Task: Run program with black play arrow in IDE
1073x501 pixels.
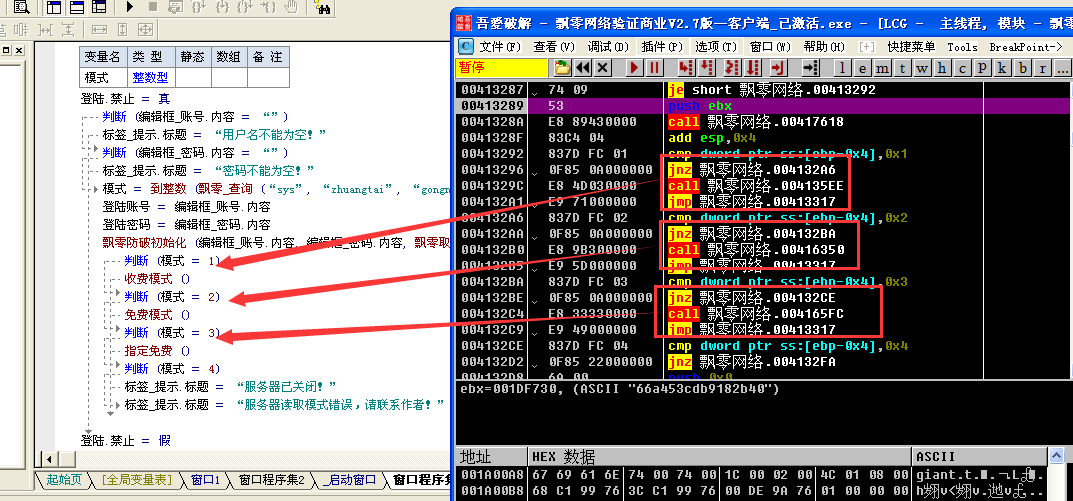Action: coord(131,8)
